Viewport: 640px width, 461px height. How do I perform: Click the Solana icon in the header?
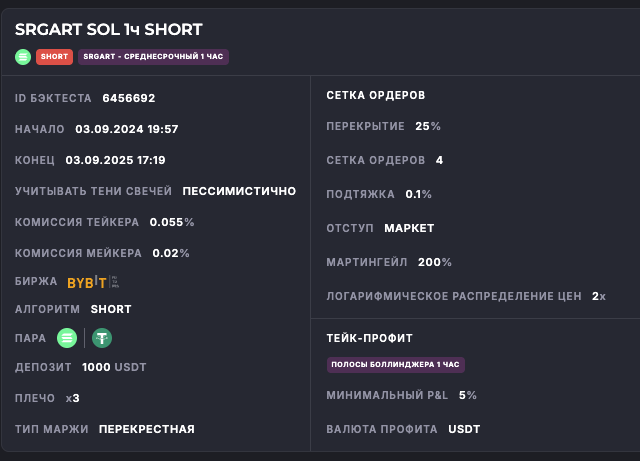pyautogui.click(x=23, y=57)
